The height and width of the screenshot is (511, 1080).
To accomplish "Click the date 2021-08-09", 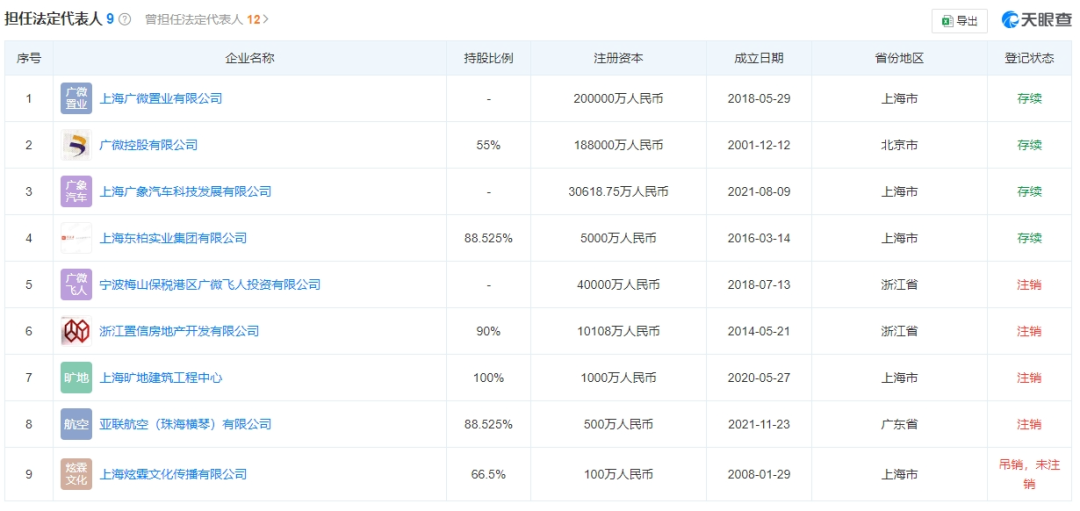I will (x=758, y=191).
